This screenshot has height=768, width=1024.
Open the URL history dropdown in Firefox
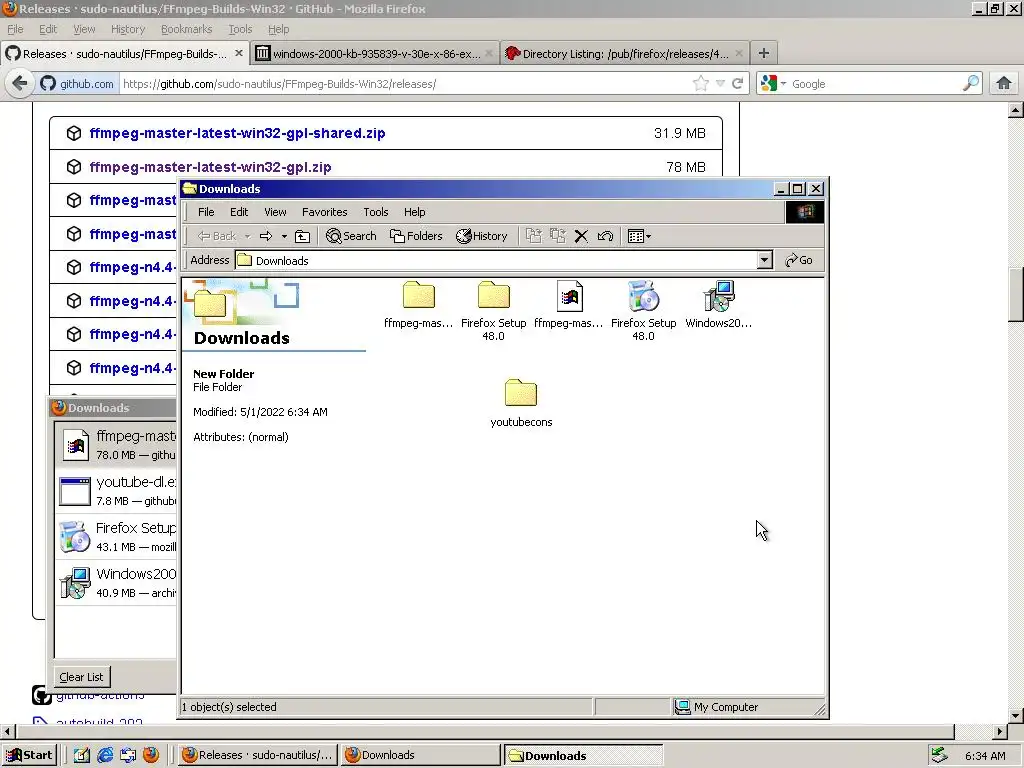(x=720, y=84)
